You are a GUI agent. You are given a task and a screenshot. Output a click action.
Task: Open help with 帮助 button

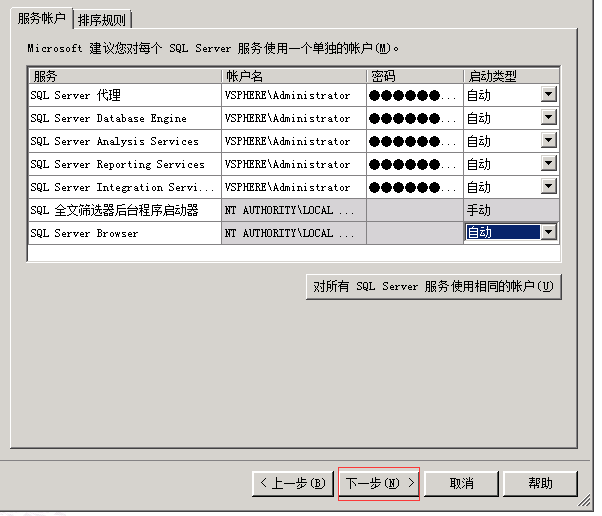[540, 483]
